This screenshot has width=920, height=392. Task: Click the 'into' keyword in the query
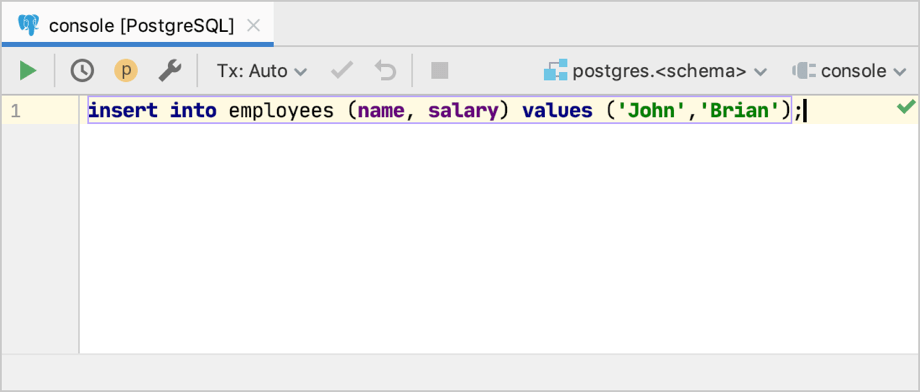click(193, 110)
